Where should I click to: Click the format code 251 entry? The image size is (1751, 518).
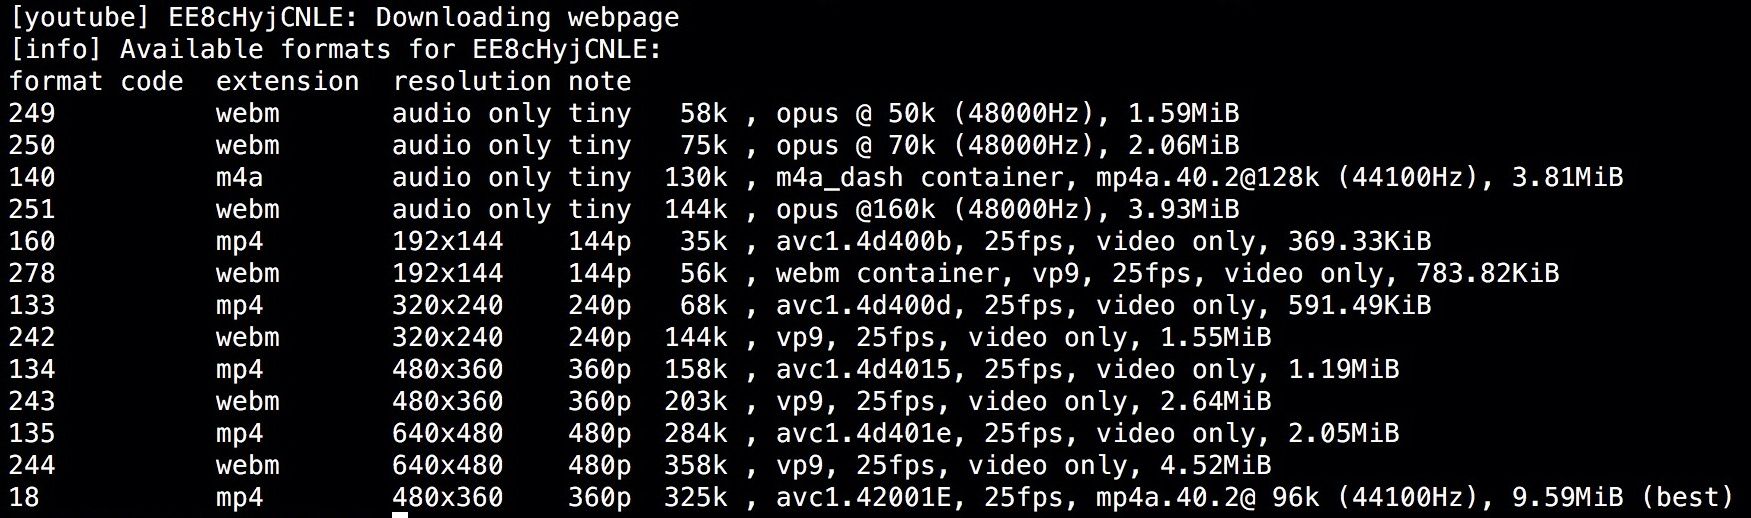pos(624,210)
